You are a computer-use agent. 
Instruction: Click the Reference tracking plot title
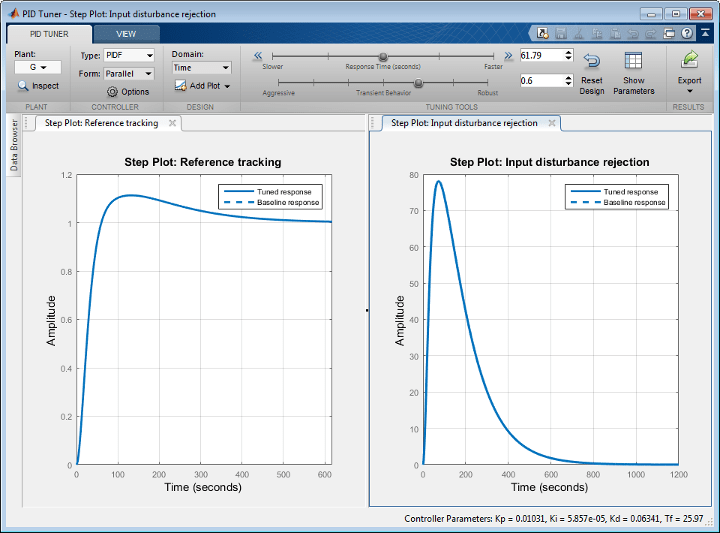203,162
